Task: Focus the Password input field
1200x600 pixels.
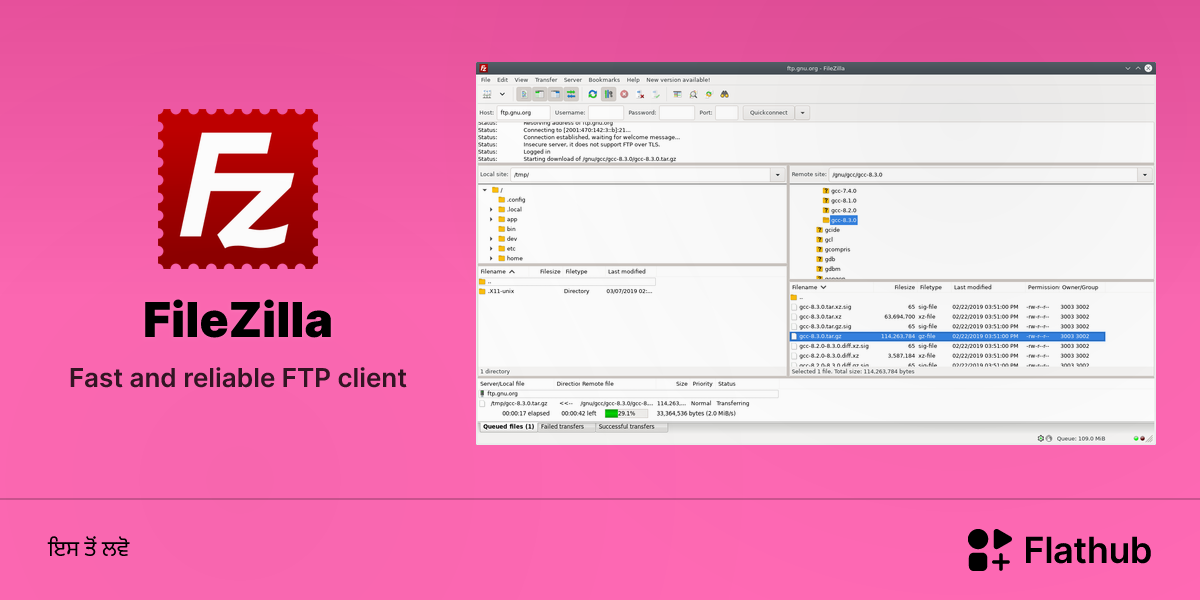Action: coord(677,113)
